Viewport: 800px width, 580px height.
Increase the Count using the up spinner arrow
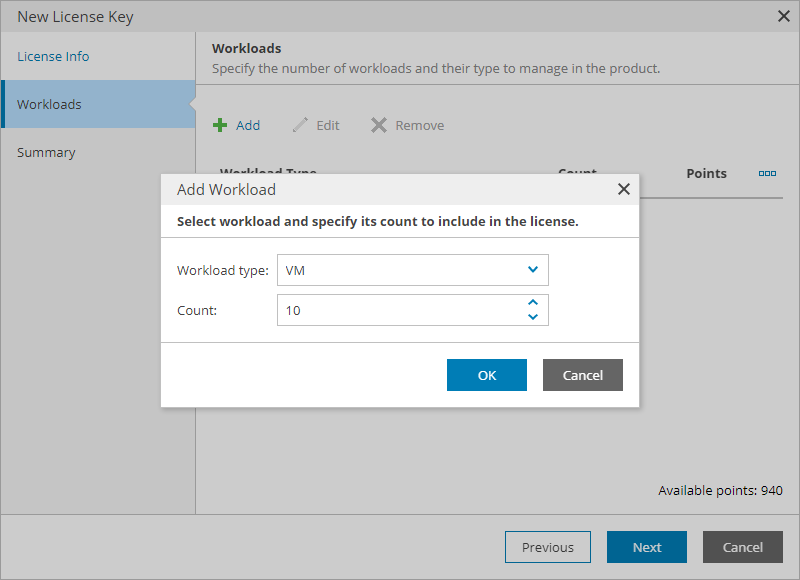pyautogui.click(x=533, y=303)
